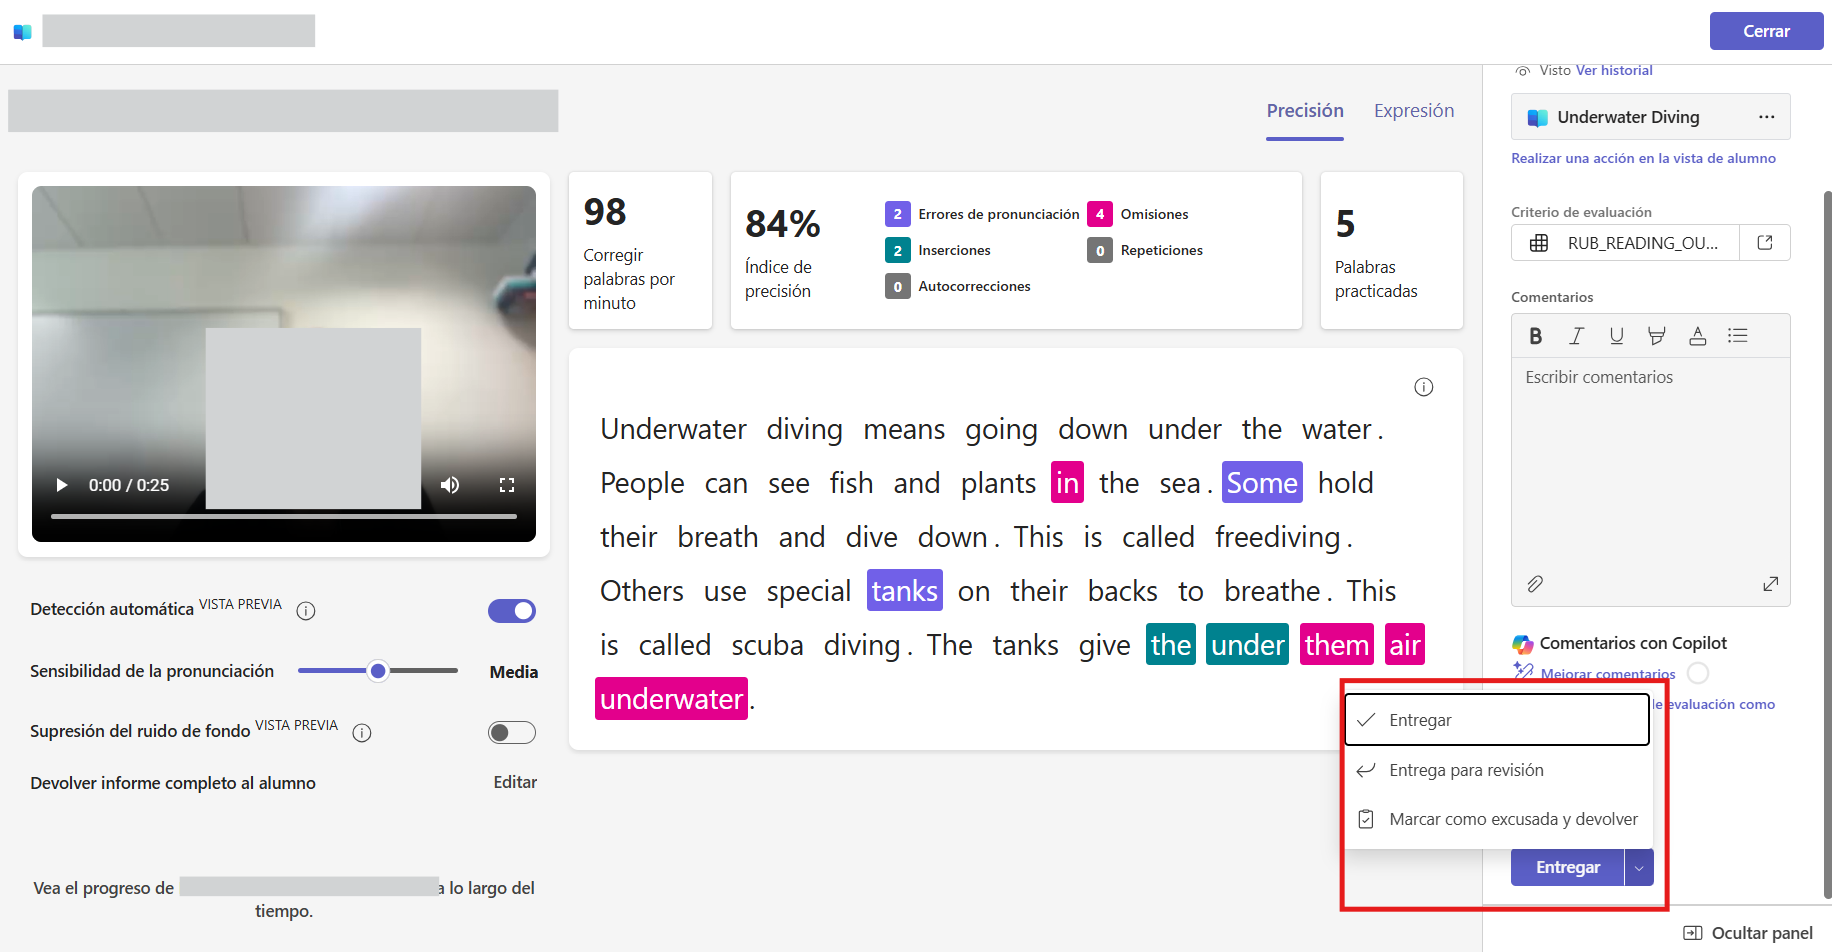Switch to the Precisión tab
Viewport: 1832px width, 952px height.
point(1305,111)
